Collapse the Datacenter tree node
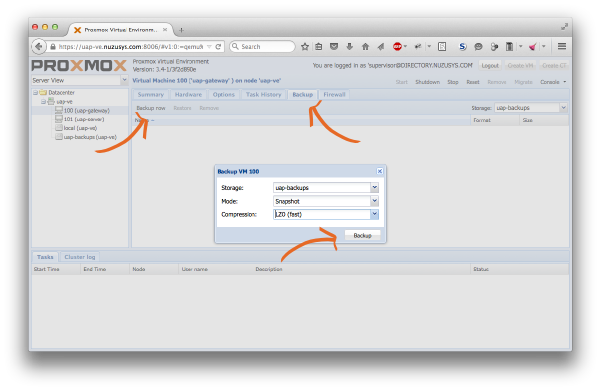Image resolution: width=600 pixels, height=390 pixels. (35, 93)
